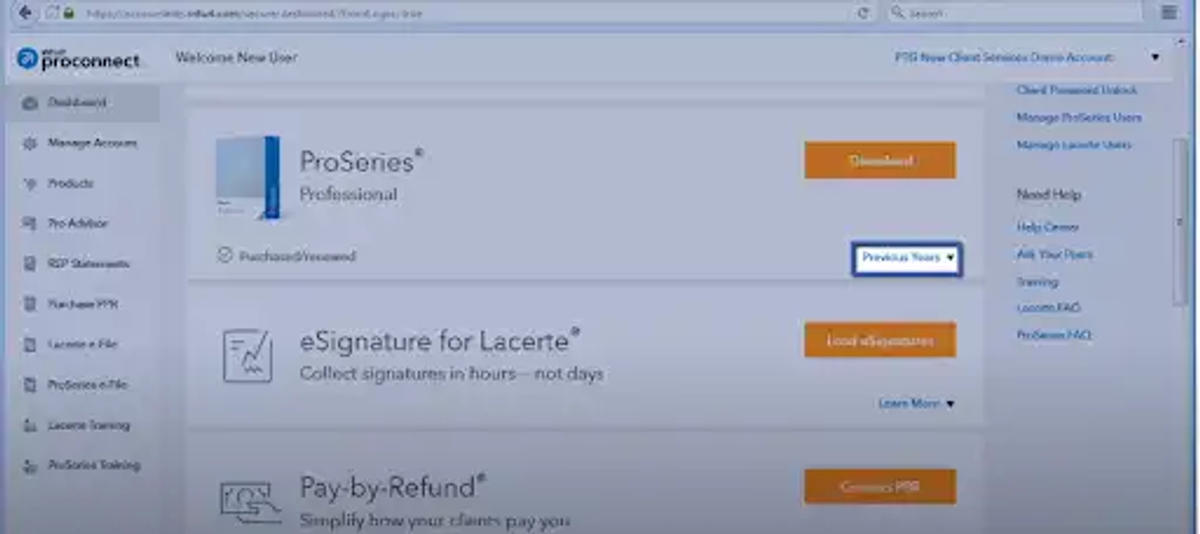
Task: Click the Pro Advisor sidebar icon
Action: pyautogui.click(x=29, y=224)
